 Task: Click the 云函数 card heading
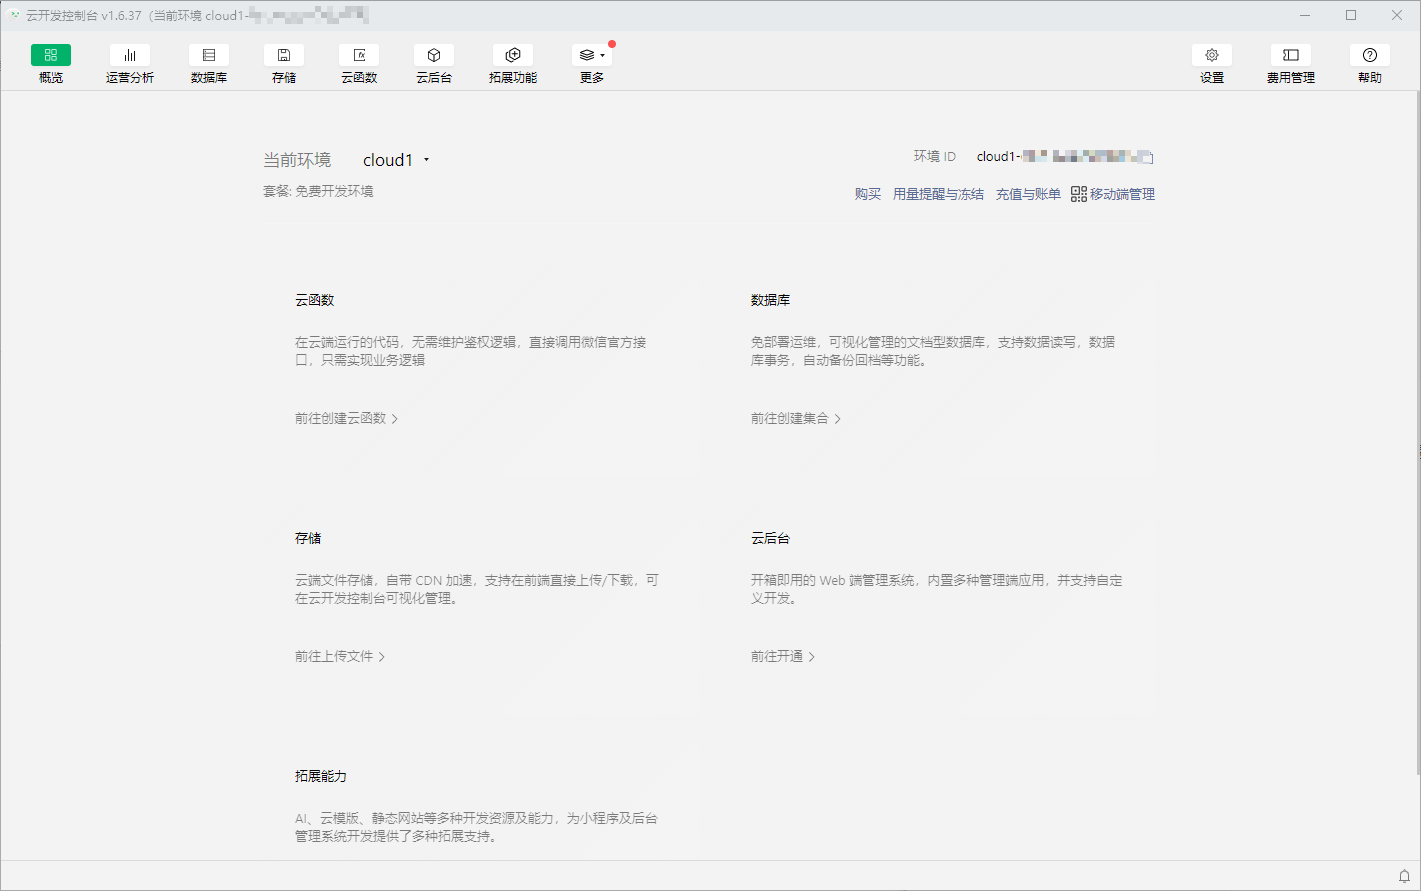(x=315, y=300)
